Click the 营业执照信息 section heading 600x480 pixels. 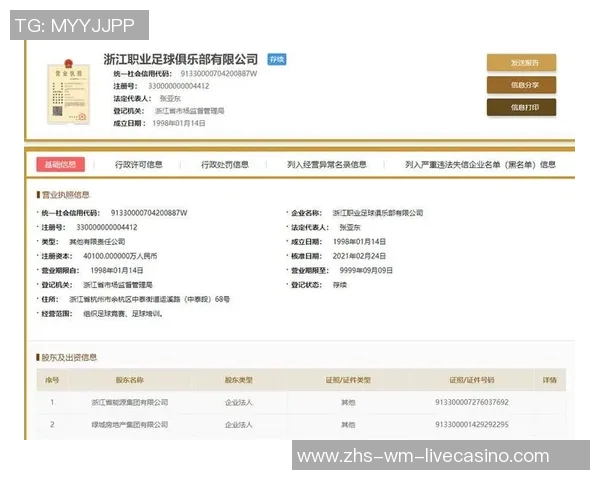[x=65, y=195]
